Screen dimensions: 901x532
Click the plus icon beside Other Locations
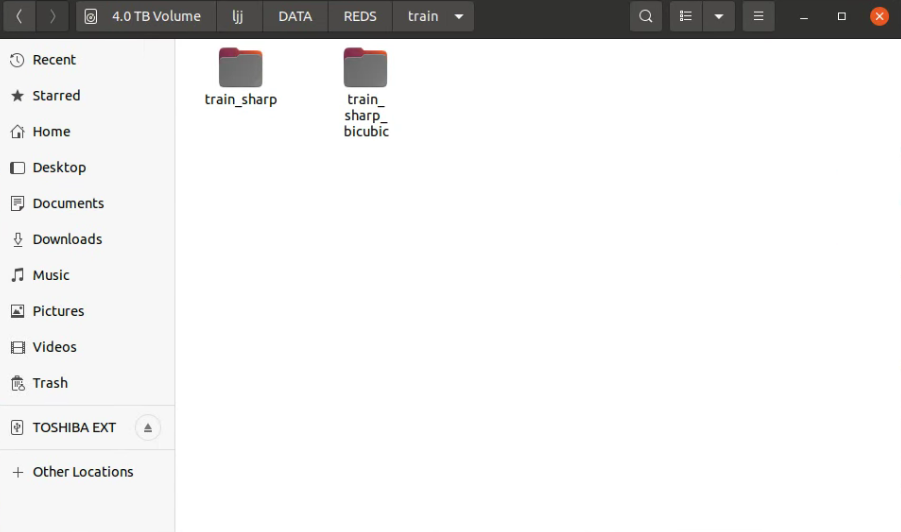pos(17,472)
